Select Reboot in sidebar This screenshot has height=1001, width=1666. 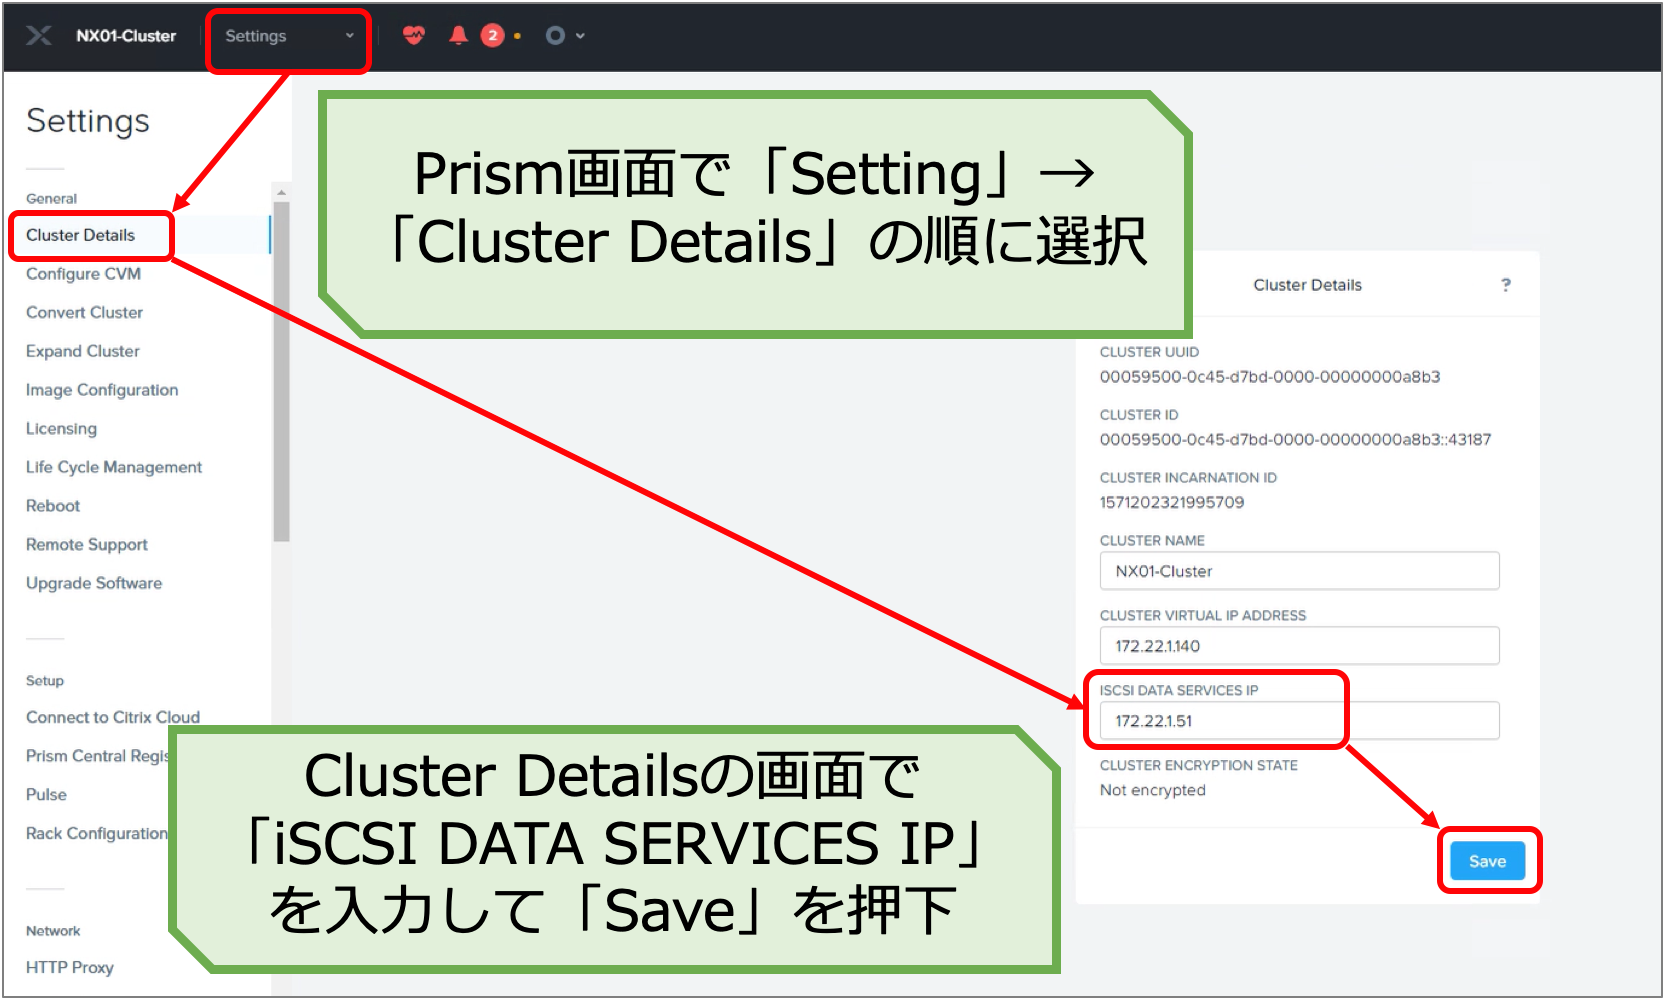[53, 506]
